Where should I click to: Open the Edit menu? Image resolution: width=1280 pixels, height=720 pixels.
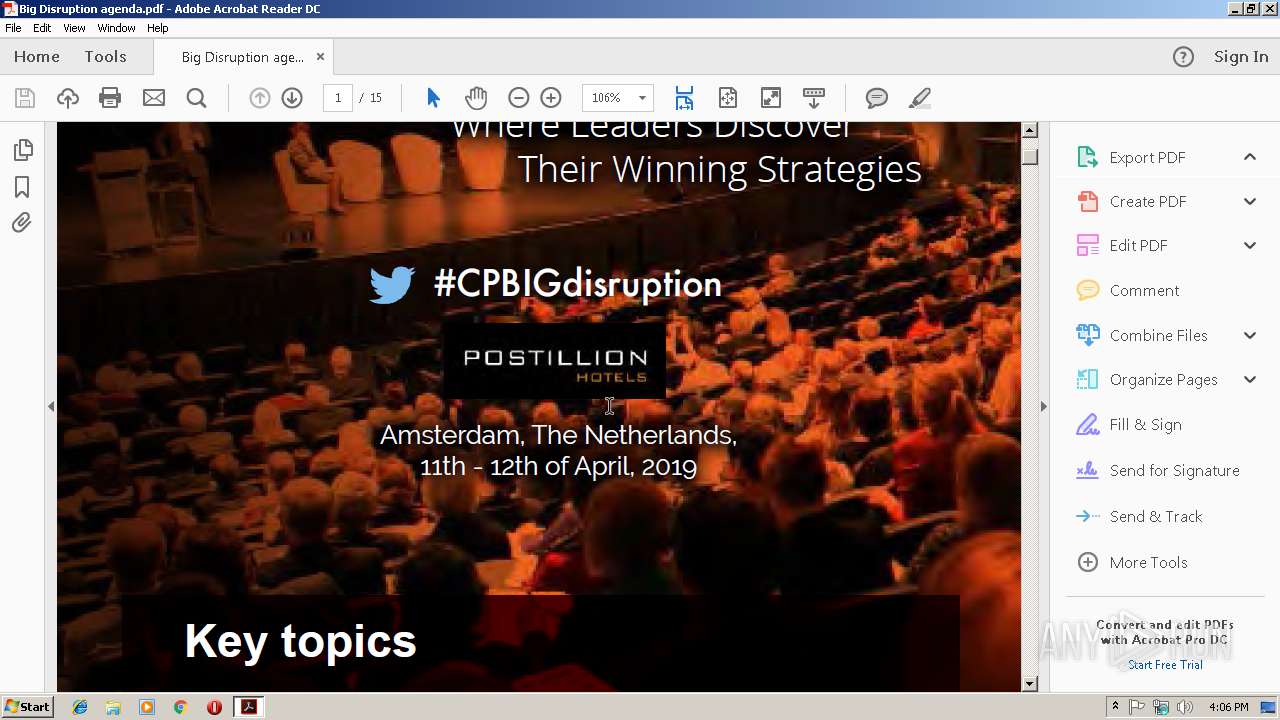click(x=42, y=28)
